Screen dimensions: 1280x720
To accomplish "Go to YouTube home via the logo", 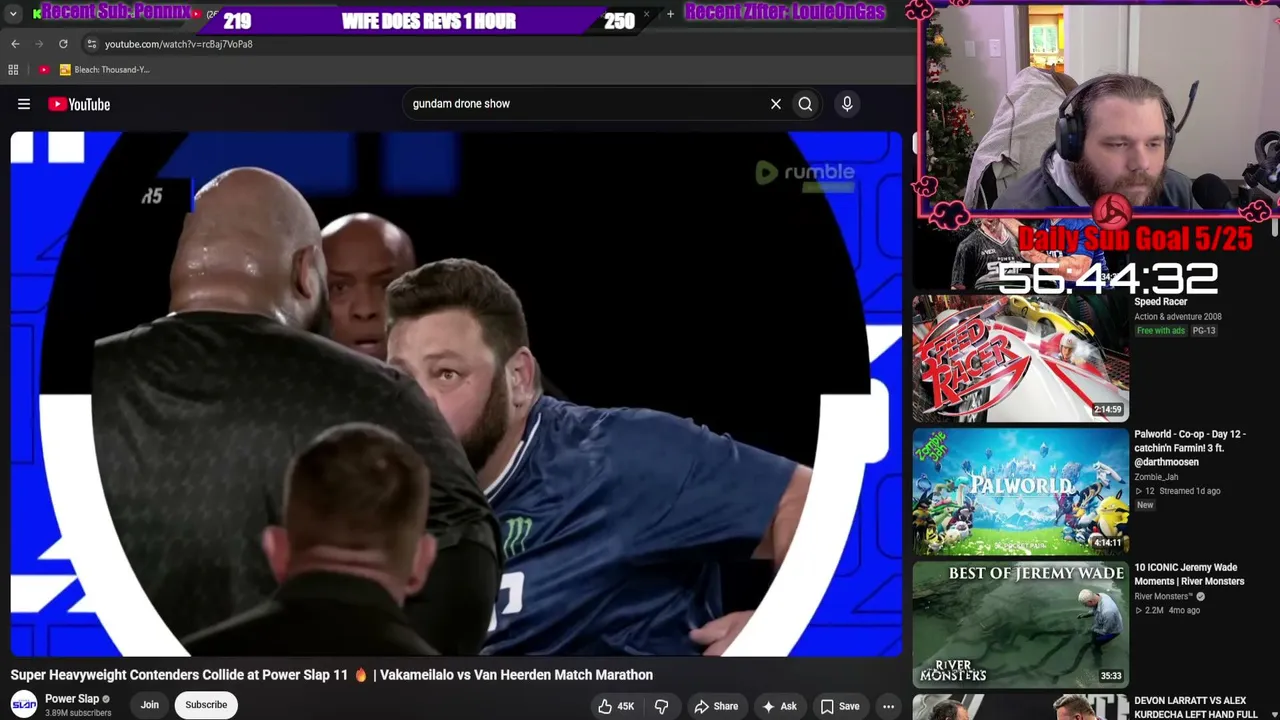I will 79,104.
